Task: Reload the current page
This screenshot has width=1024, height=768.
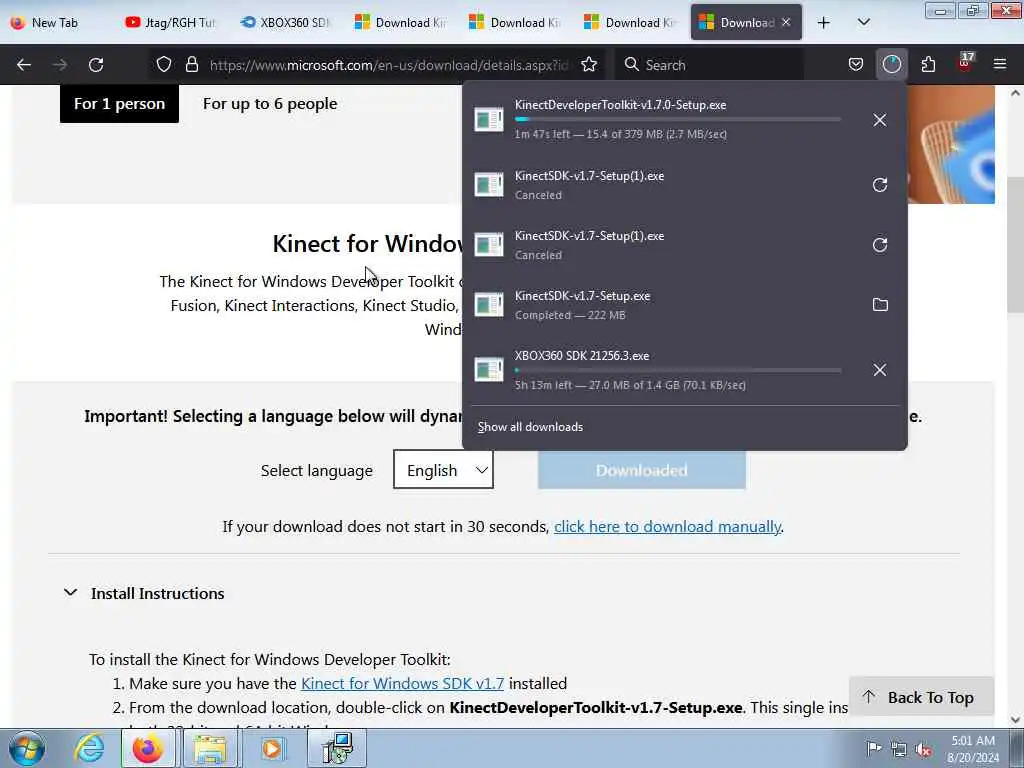Action: (x=96, y=65)
